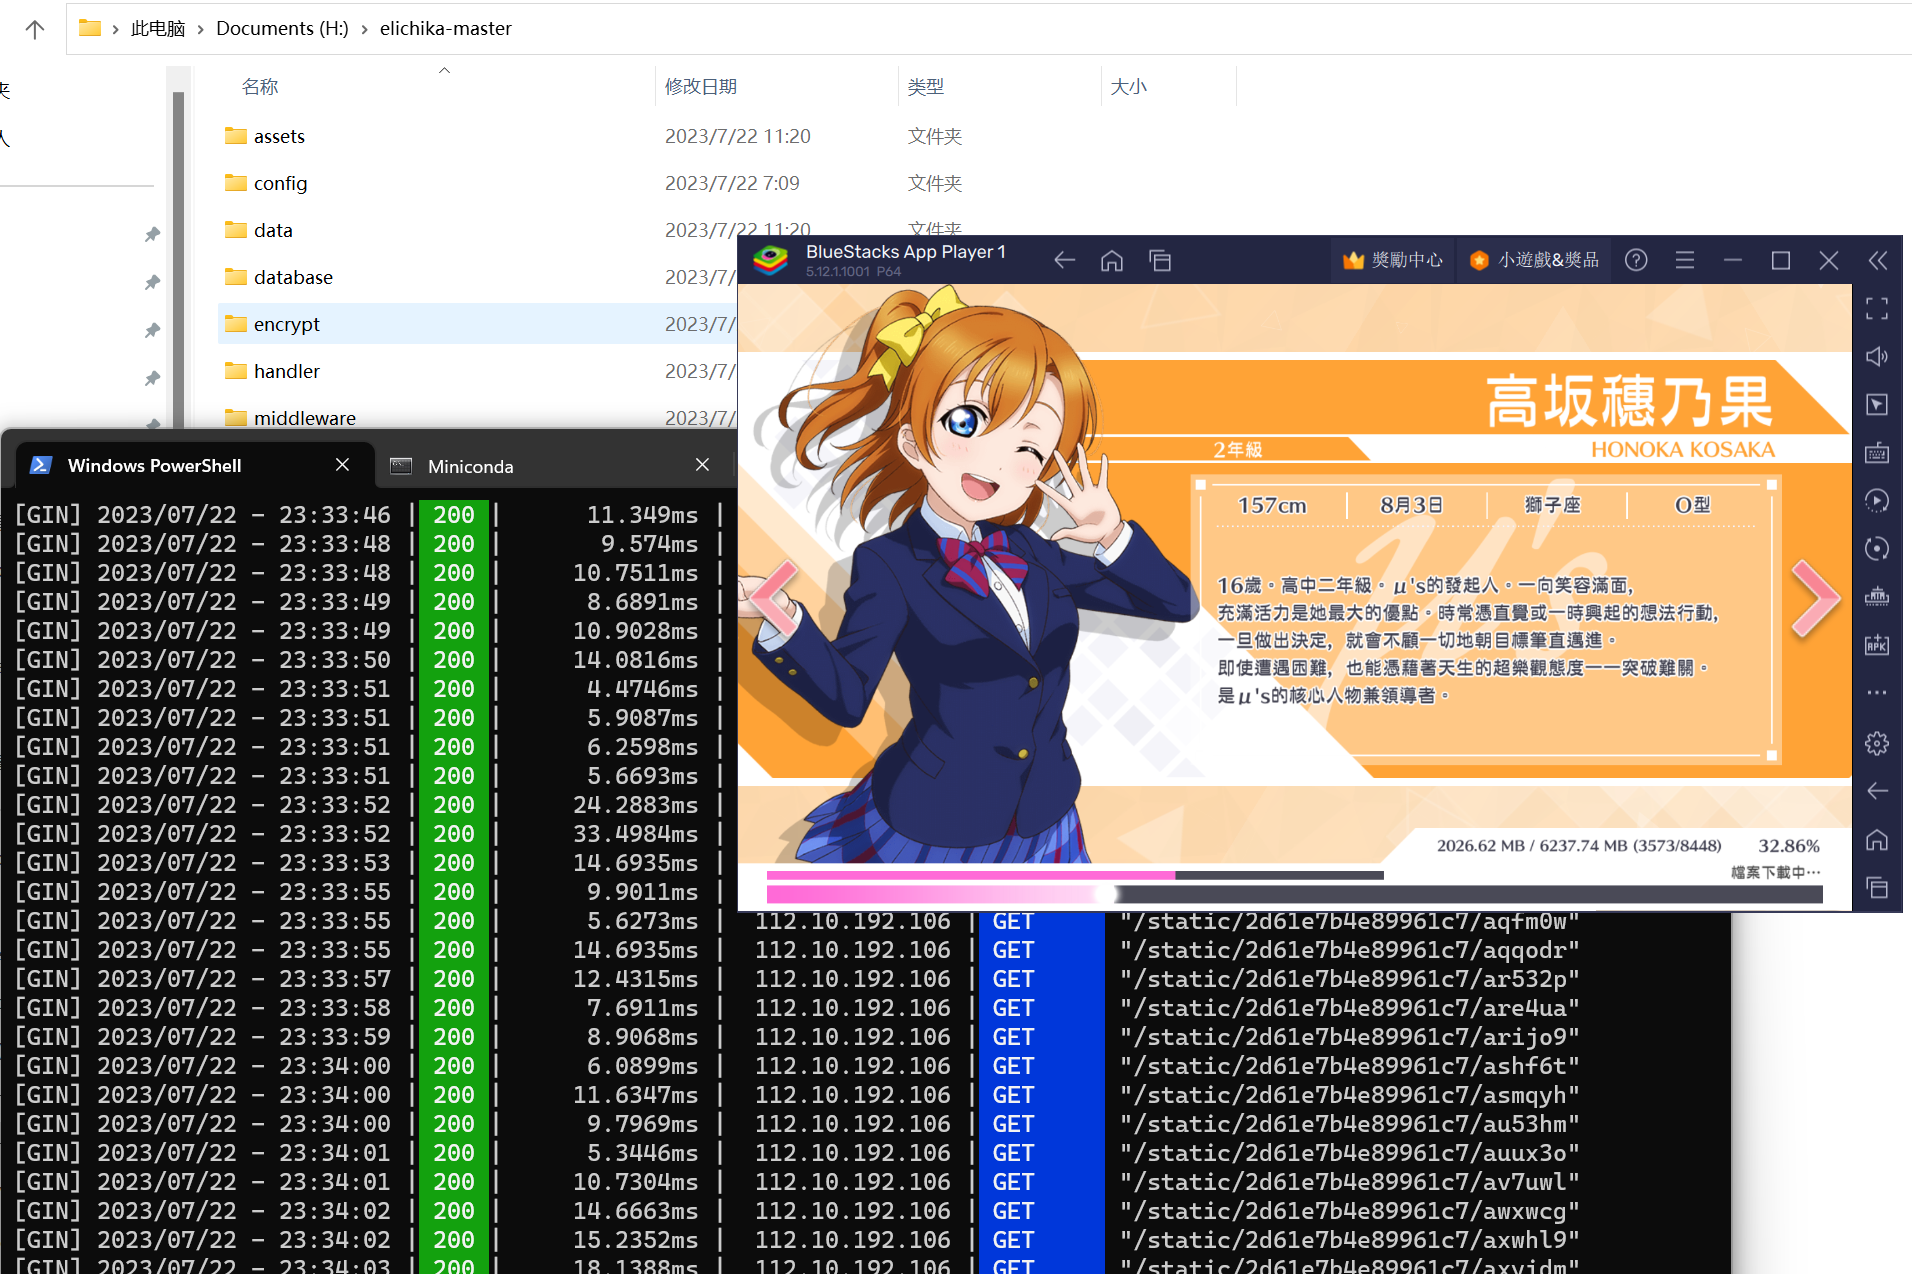Click 此电脑 in Explorer breadcrumb

pyautogui.click(x=158, y=29)
